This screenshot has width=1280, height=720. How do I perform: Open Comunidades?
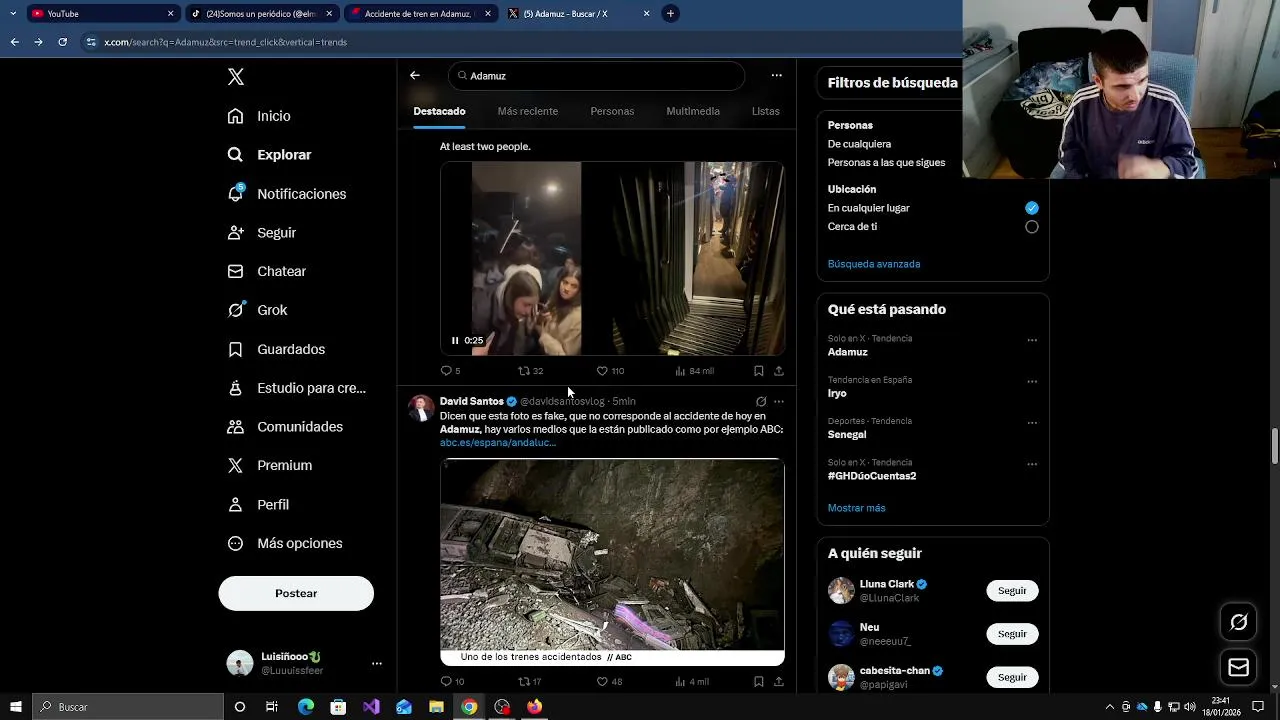click(x=285, y=427)
